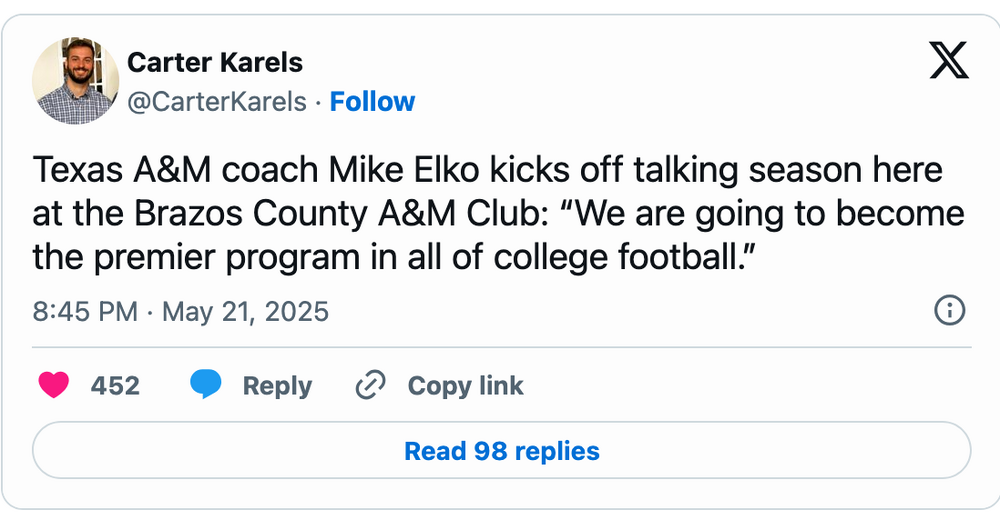The width and height of the screenshot is (1000, 520).
Task: Click the May 21, 2025 date
Action: [245, 312]
